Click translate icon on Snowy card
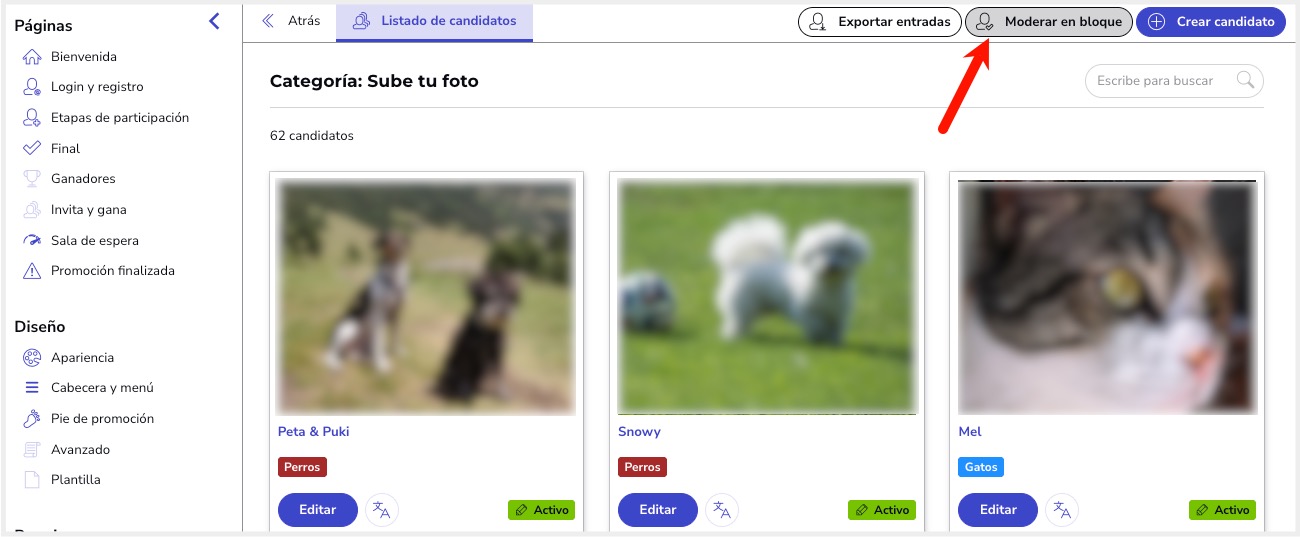Viewport: 1300px width, 537px height. tap(721, 510)
